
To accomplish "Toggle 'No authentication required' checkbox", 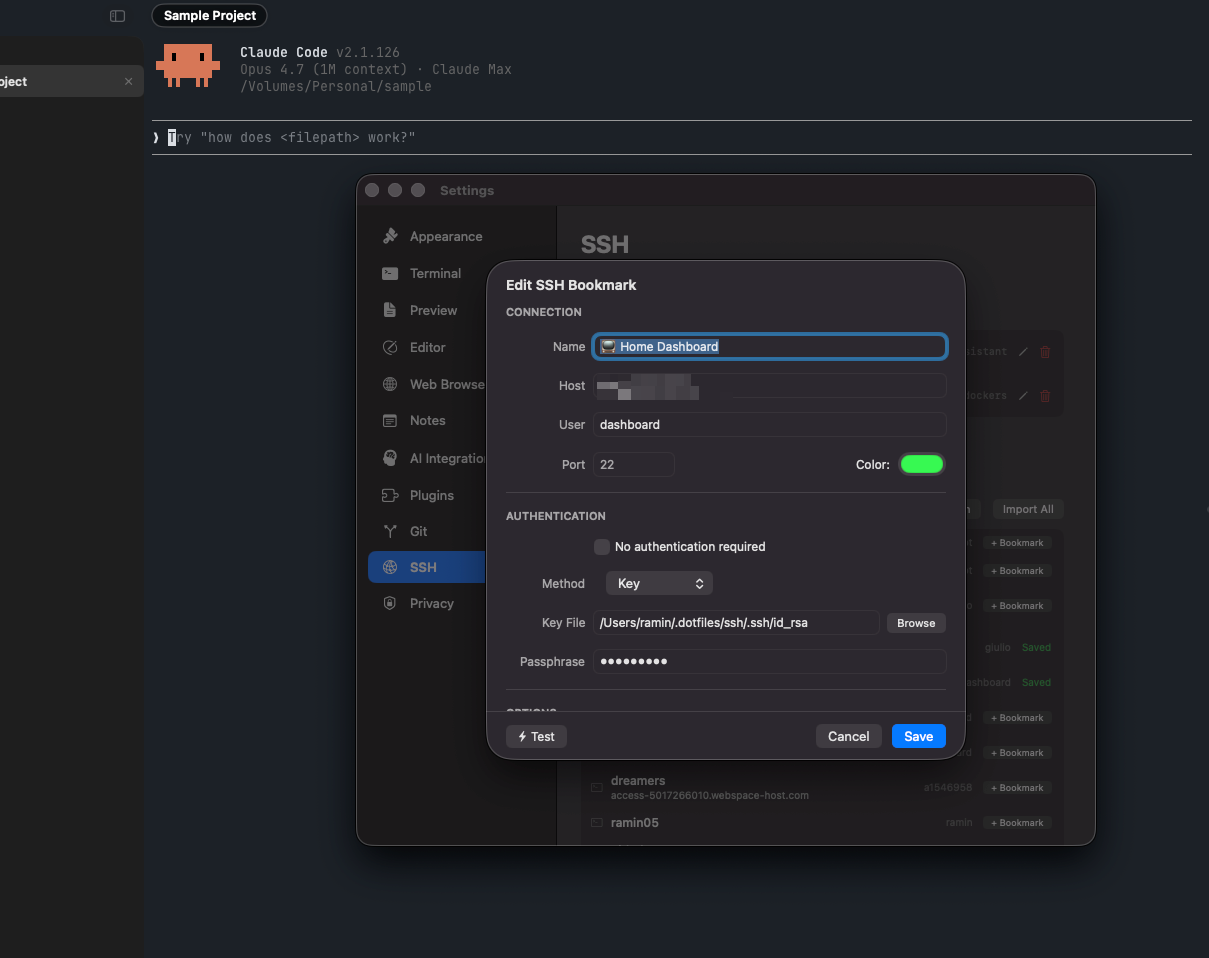I will click(x=602, y=547).
